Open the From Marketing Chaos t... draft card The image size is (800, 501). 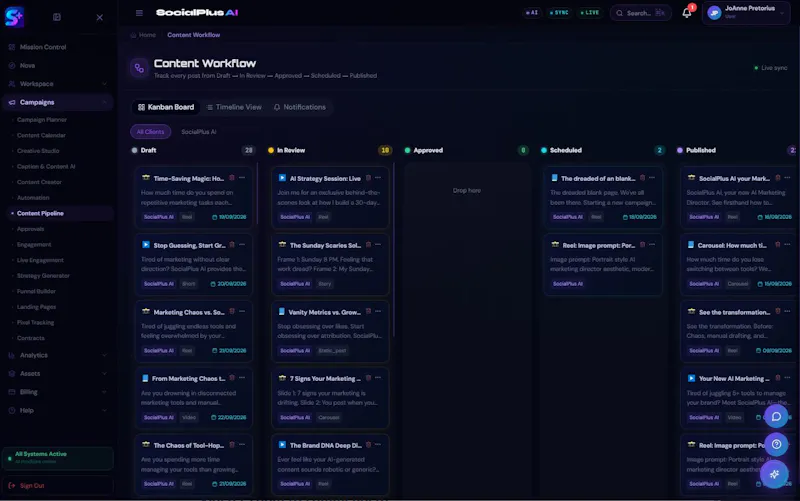click(193, 398)
